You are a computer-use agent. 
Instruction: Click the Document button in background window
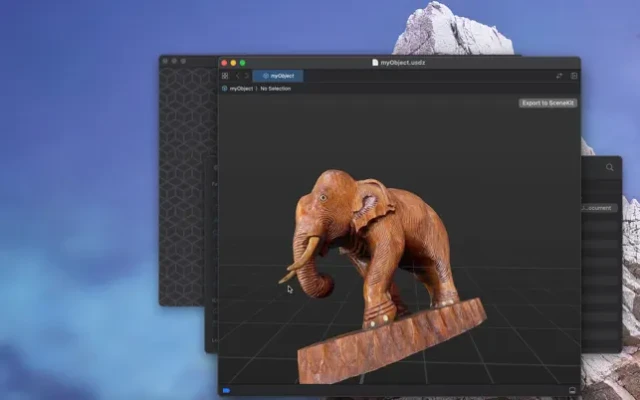[x=600, y=208]
